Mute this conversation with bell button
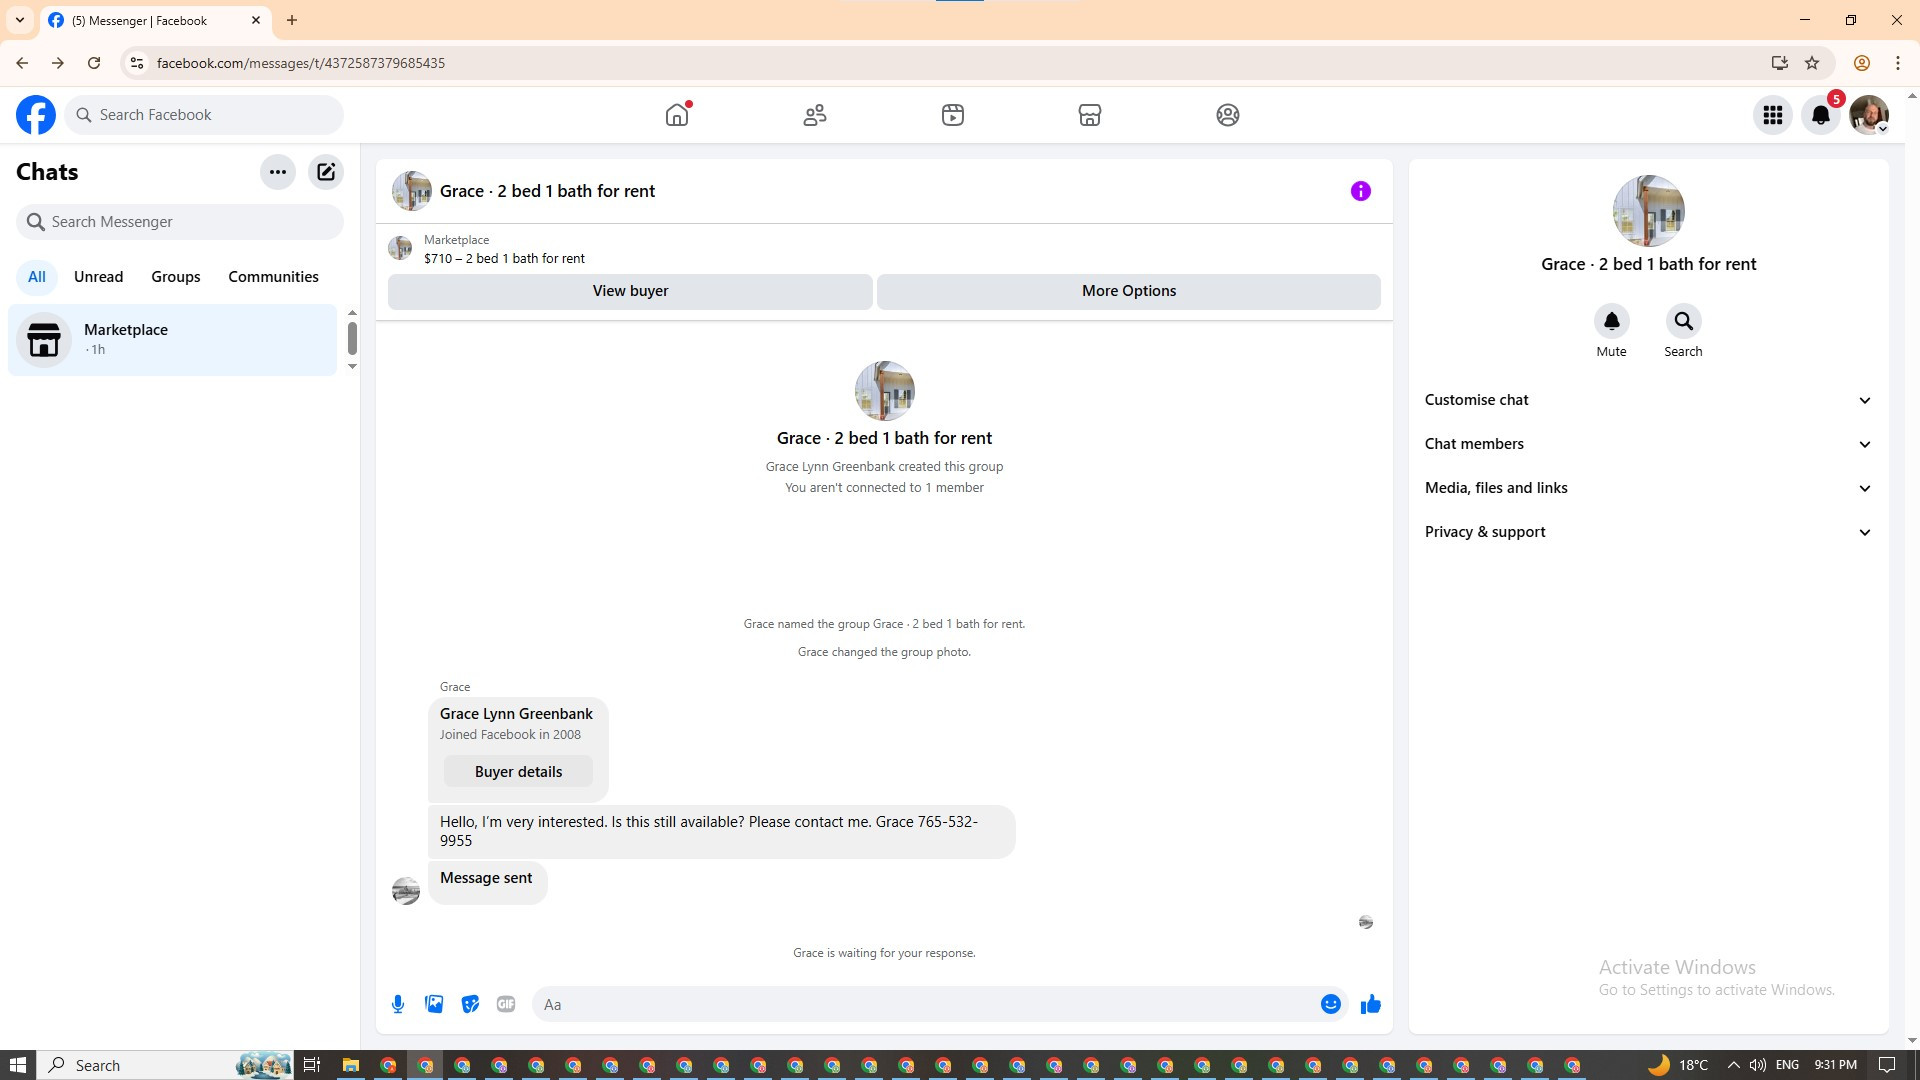 pos(1611,322)
